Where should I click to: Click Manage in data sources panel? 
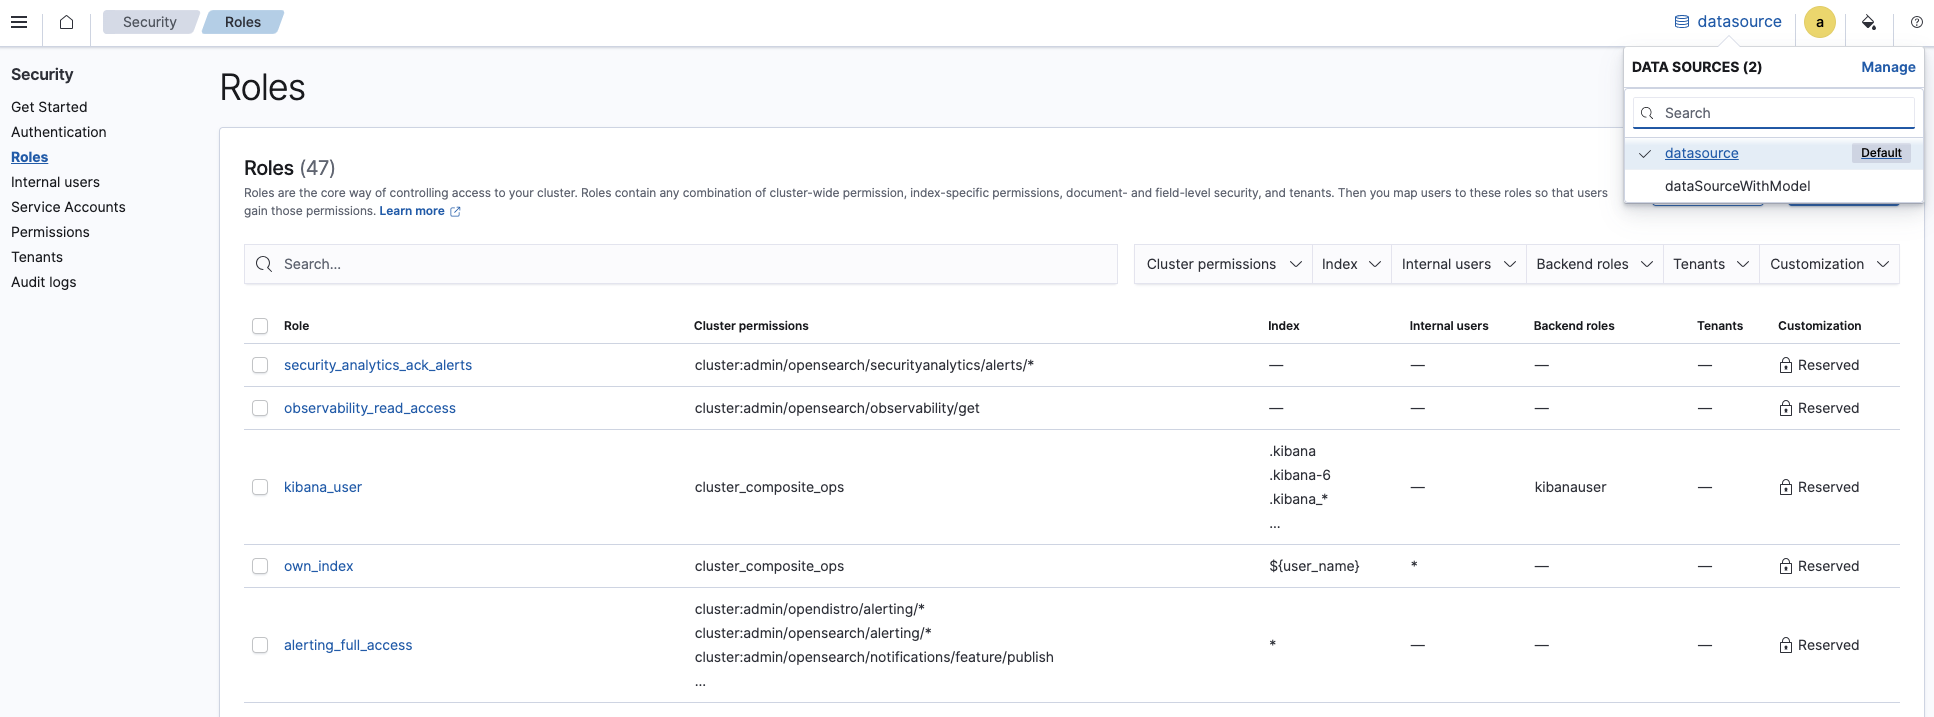[x=1888, y=67]
